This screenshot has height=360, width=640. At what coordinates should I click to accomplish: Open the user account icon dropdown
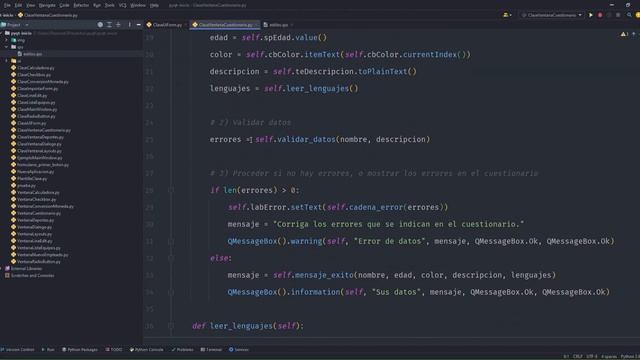tap(507, 15)
